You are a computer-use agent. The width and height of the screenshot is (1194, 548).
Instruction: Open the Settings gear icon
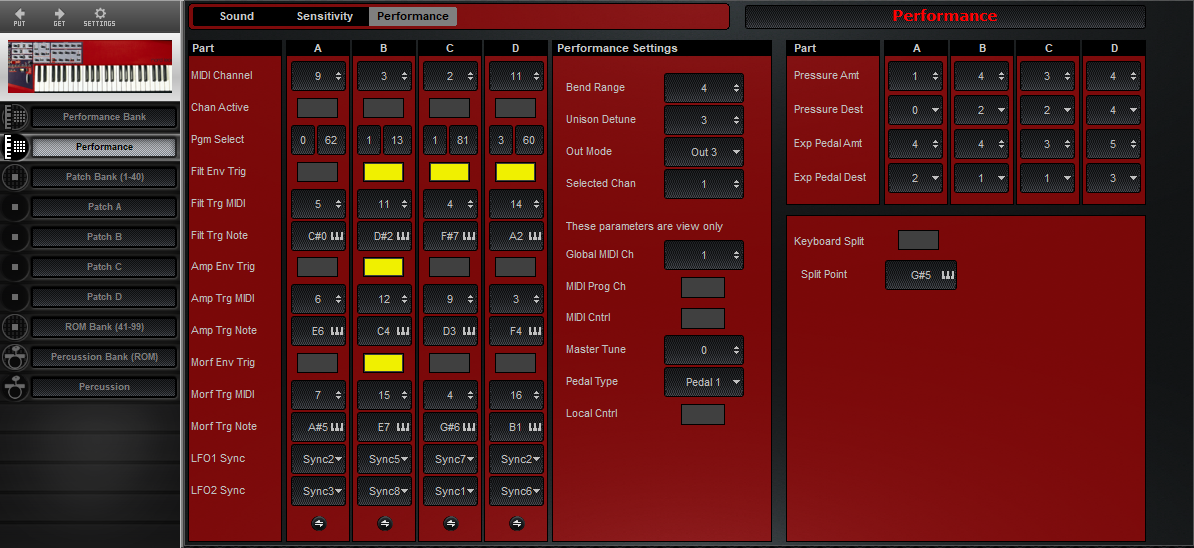pos(99,14)
